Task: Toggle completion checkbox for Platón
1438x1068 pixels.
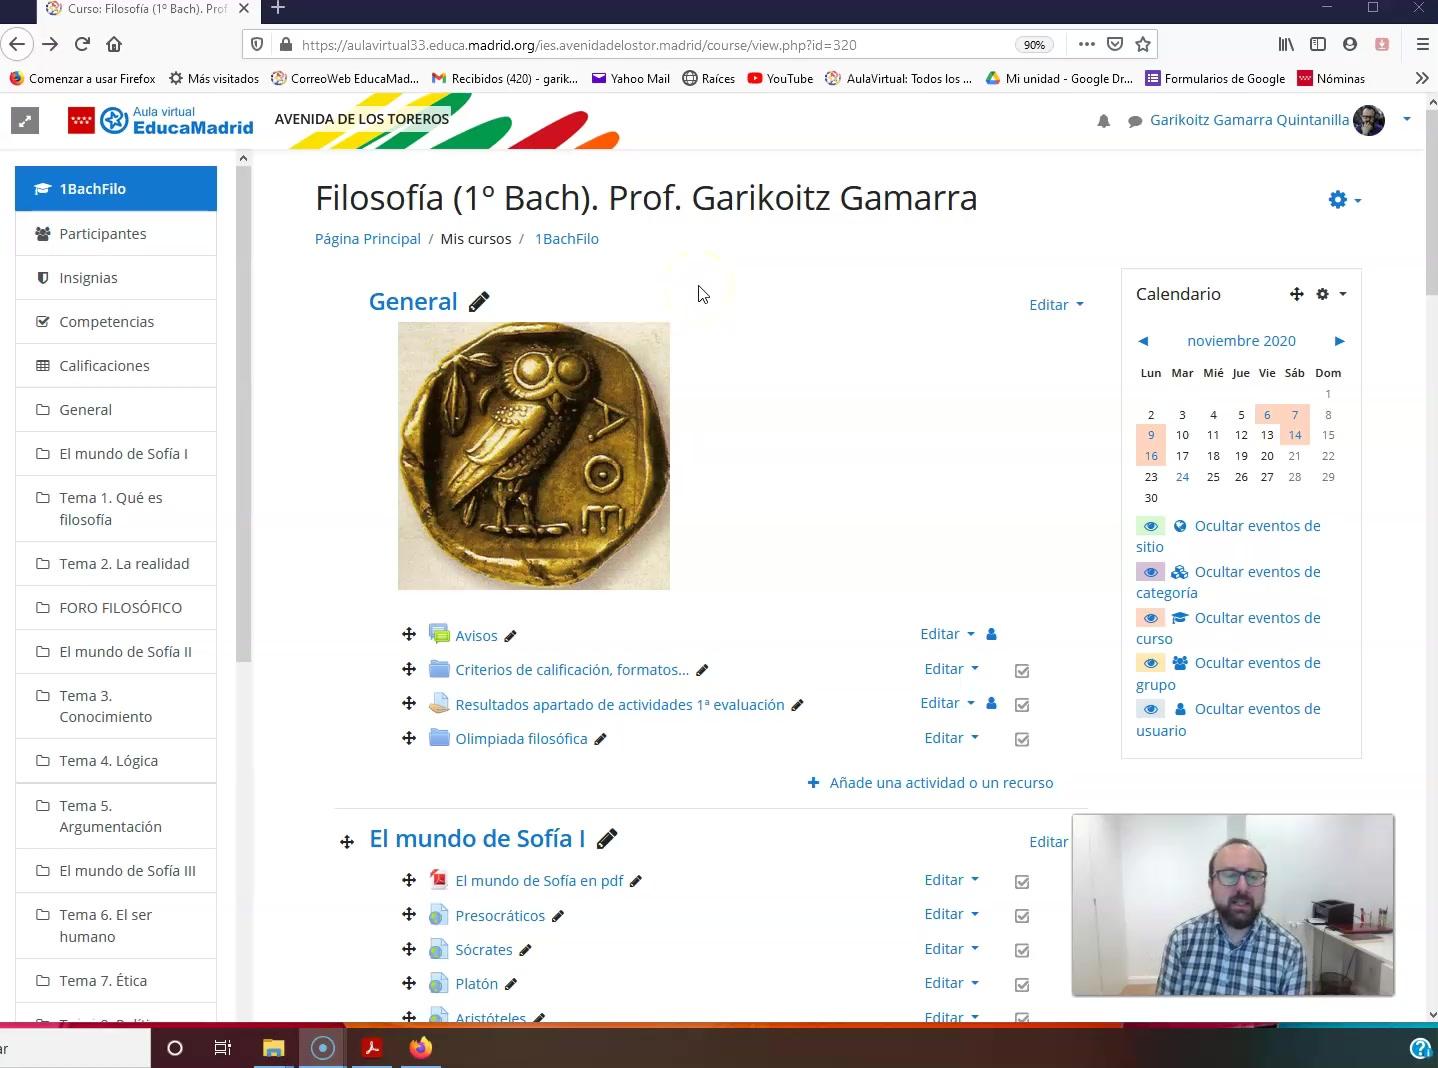Action: tap(1022, 985)
